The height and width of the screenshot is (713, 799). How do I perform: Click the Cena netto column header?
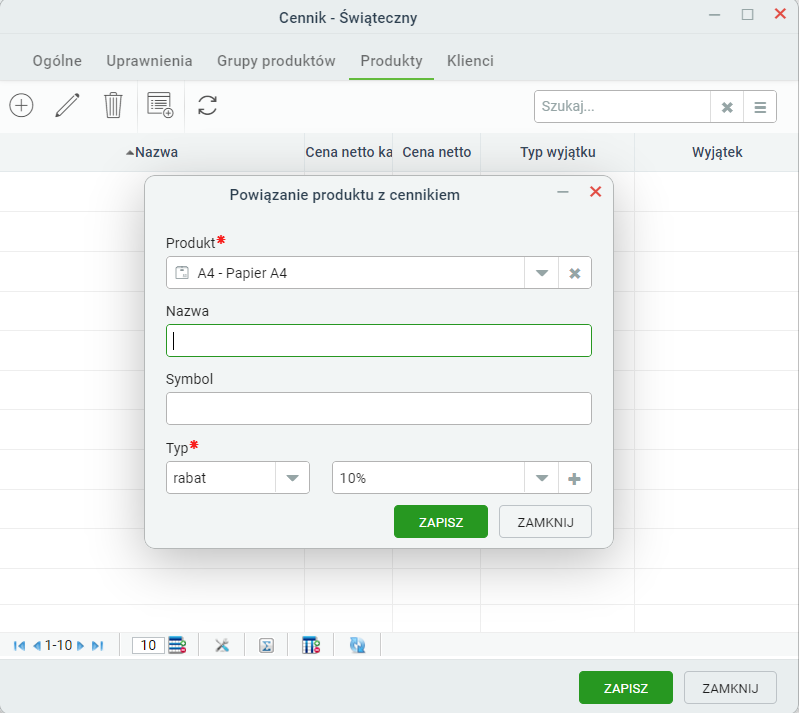click(x=437, y=152)
